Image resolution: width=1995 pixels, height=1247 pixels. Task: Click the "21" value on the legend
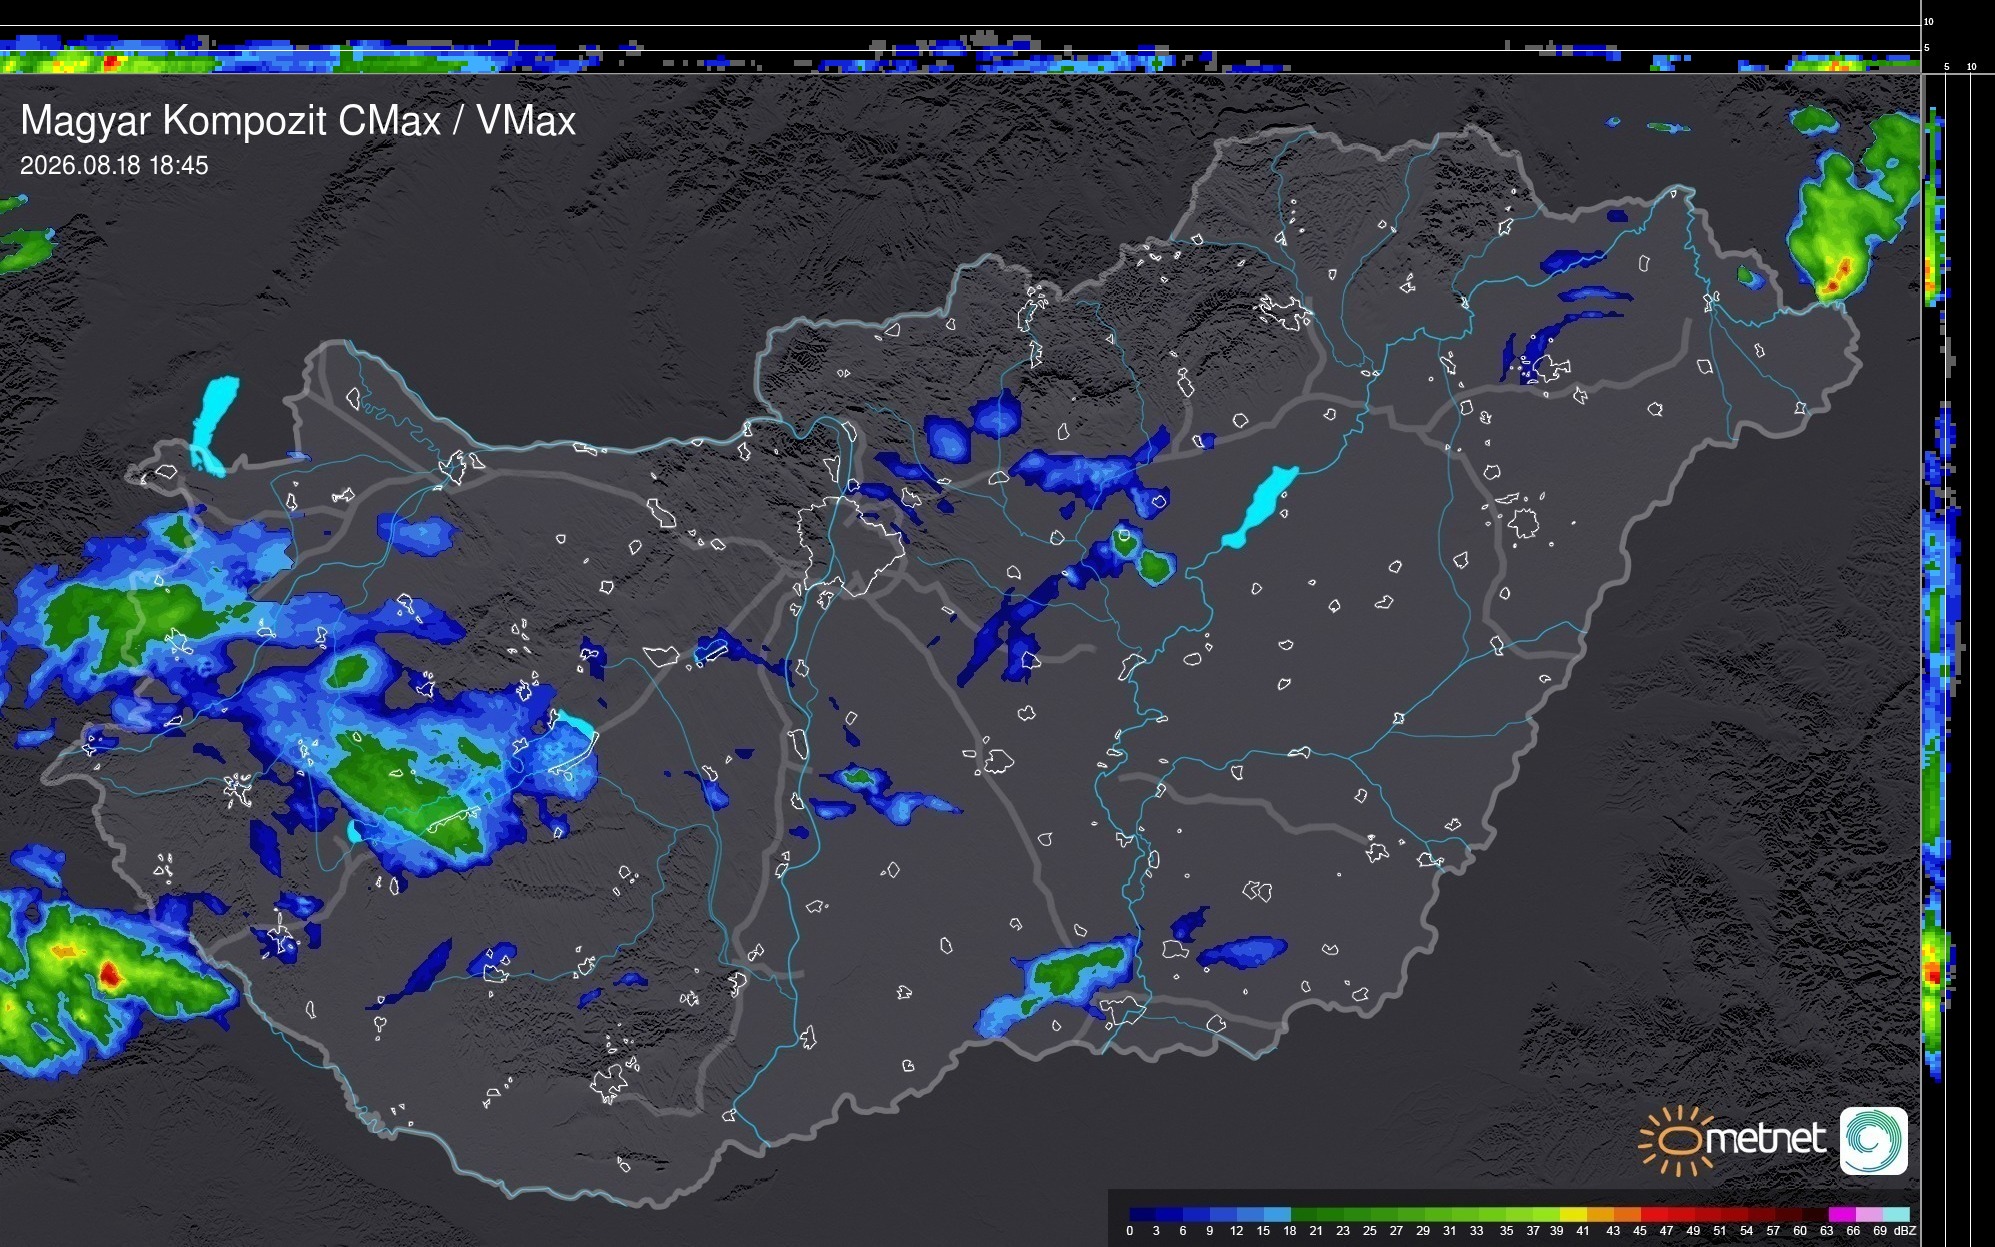[1316, 1231]
